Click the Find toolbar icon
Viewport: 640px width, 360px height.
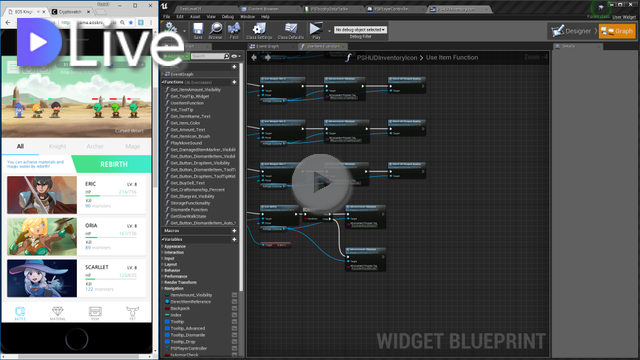point(233,31)
